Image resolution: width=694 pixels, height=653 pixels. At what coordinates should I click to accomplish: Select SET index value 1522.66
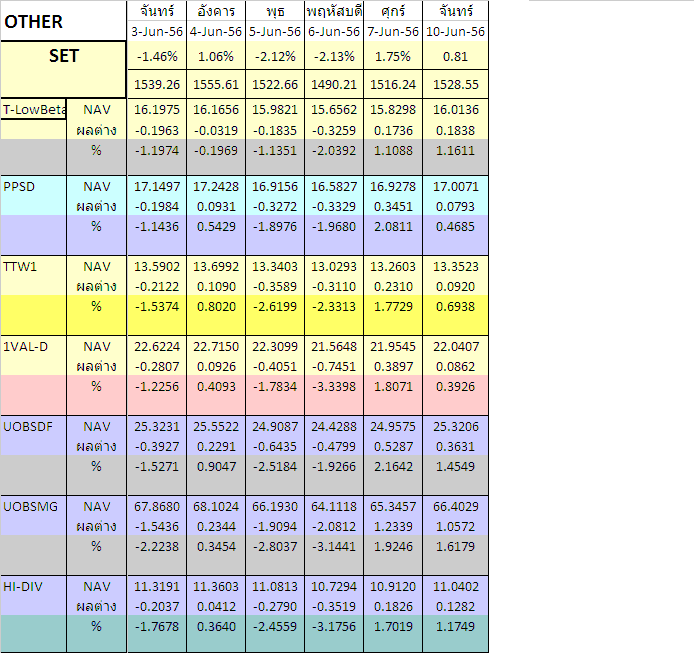coord(275,84)
